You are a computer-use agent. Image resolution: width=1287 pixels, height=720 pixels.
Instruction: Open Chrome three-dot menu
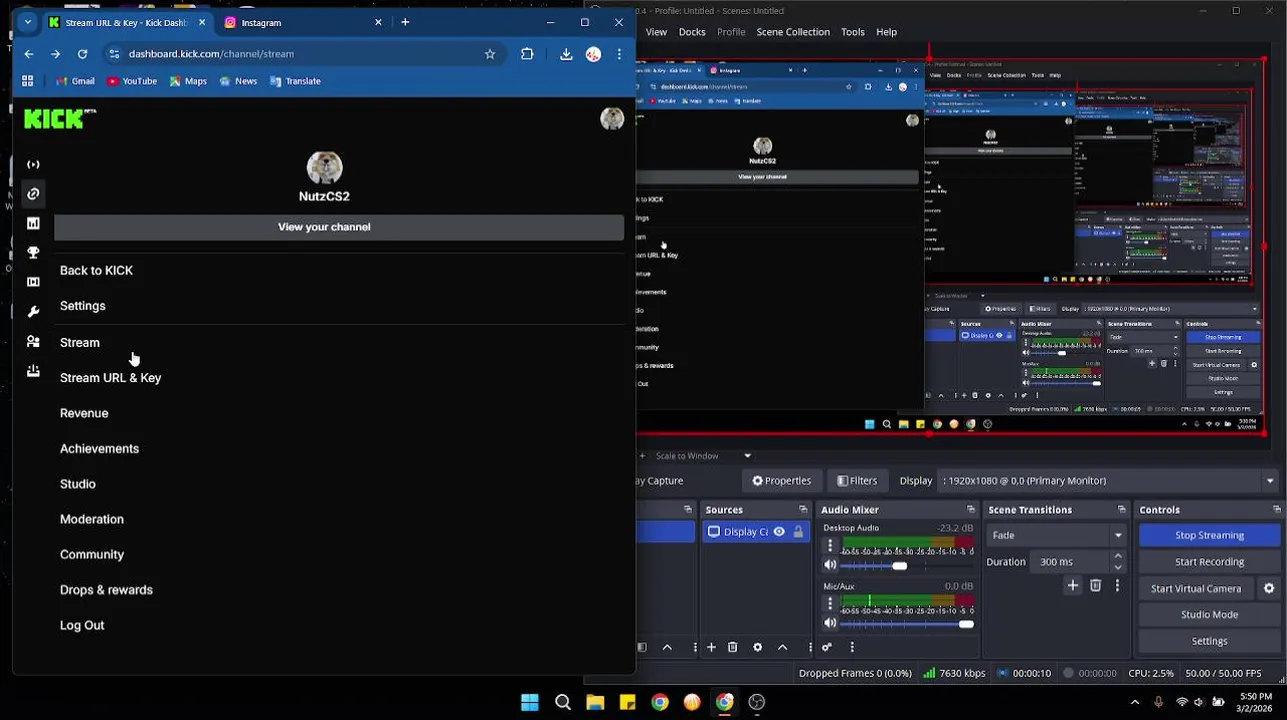point(619,54)
